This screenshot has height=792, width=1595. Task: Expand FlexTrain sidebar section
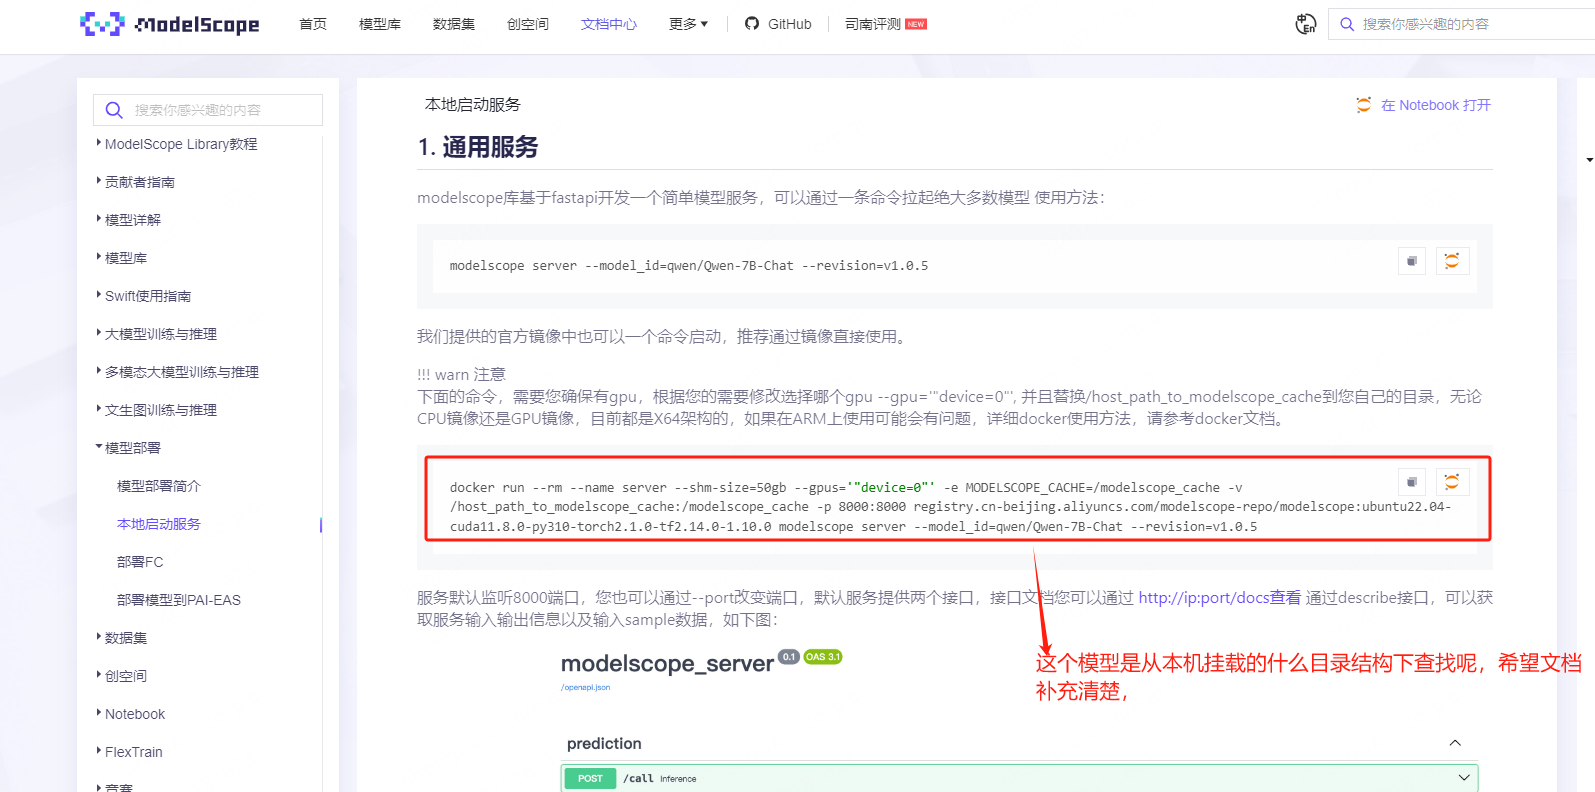point(130,752)
